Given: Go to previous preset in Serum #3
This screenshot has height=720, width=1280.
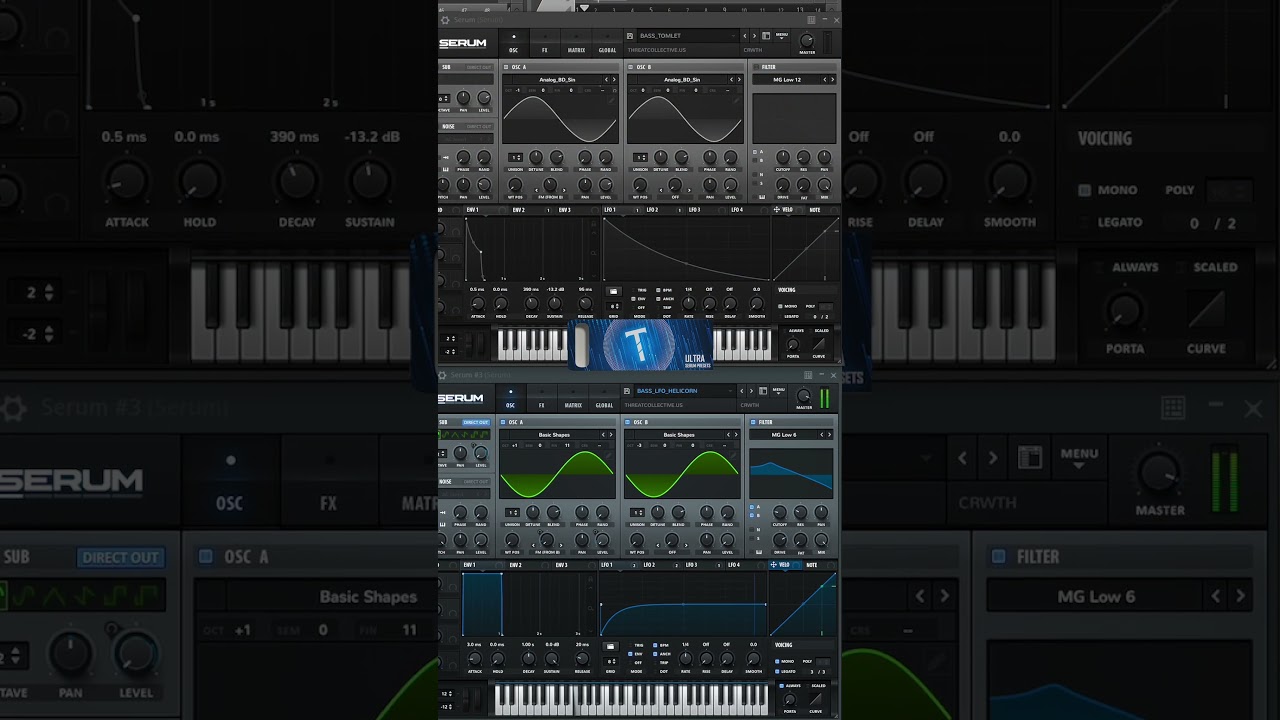Looking at the screenshot, I should click(x=743, y=391).
